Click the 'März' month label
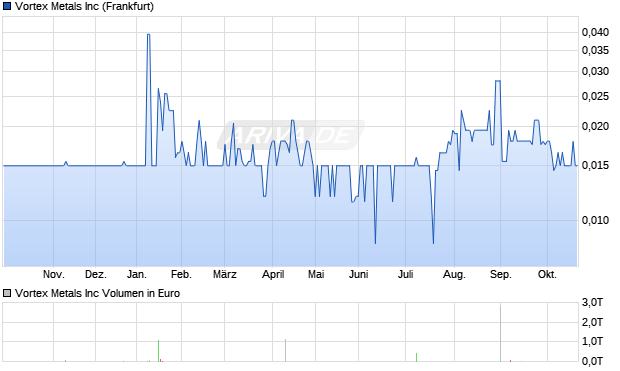The image size is (620, 371). (225, 274)
